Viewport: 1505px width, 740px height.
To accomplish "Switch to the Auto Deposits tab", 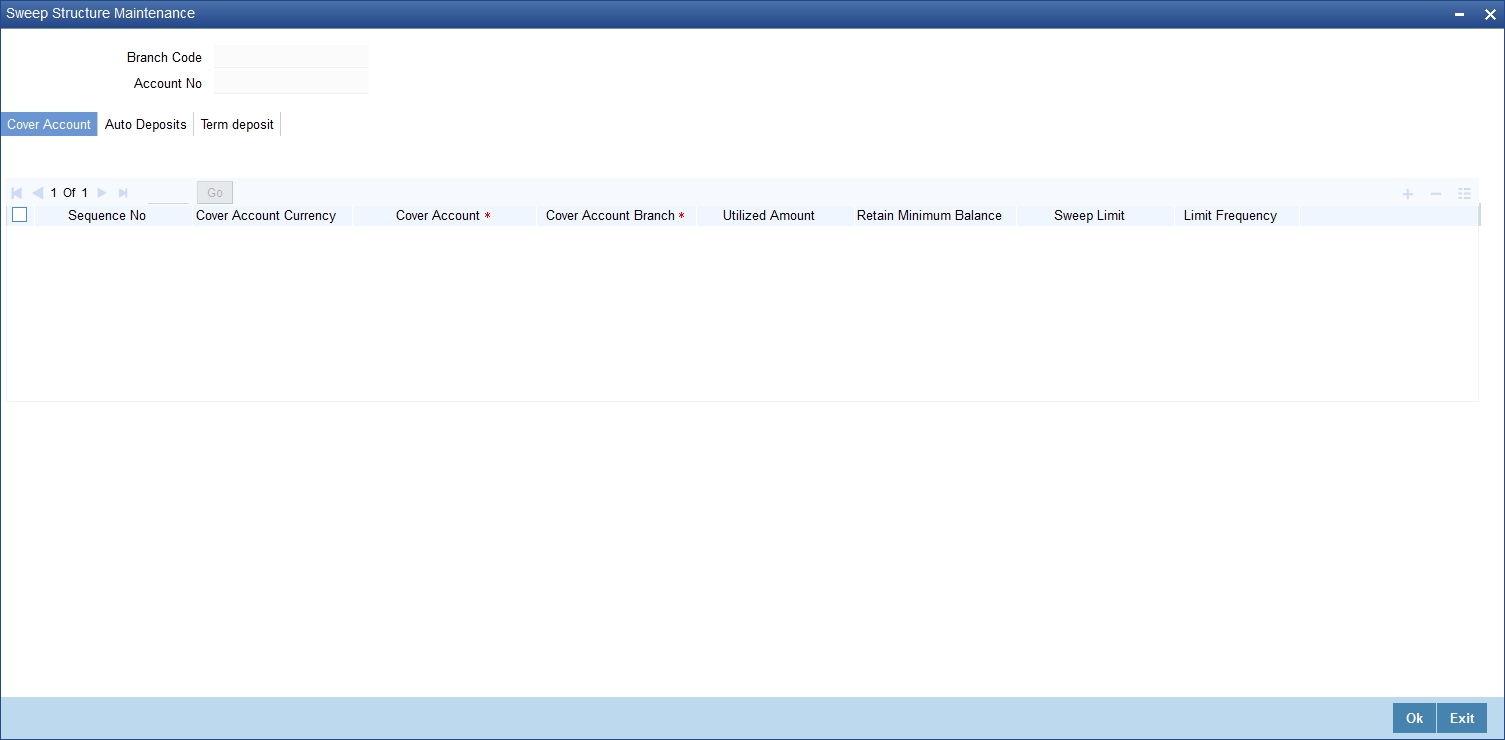I will coord(145,124).
